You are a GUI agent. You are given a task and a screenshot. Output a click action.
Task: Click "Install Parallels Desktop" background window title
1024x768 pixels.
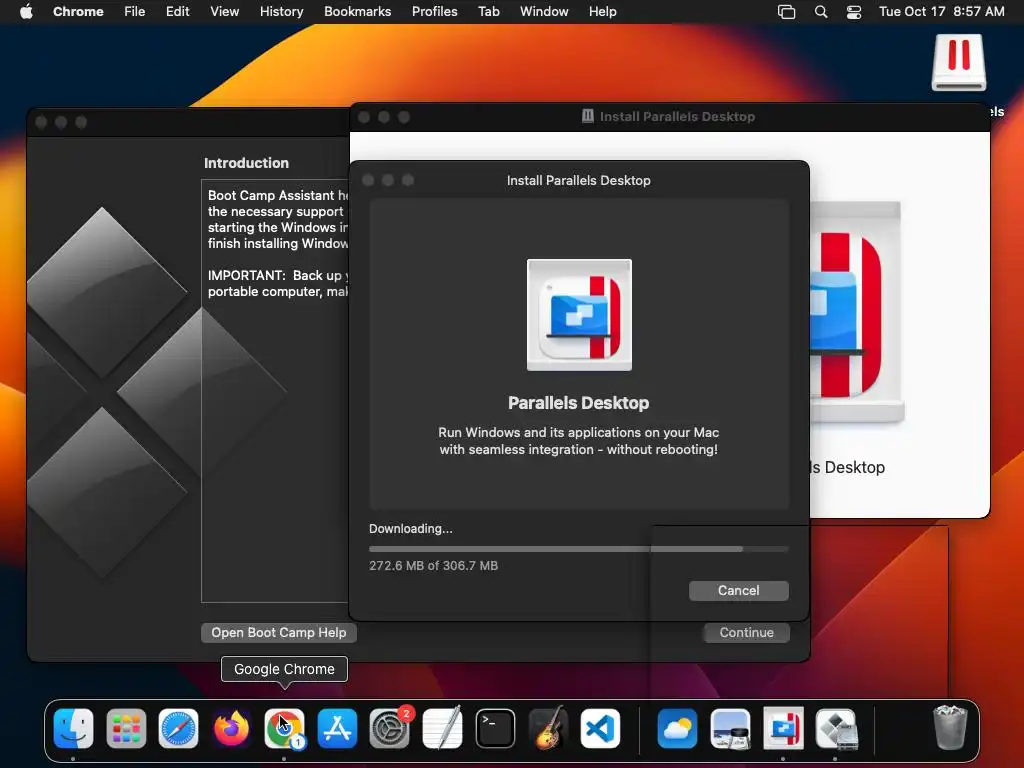click(x=677, y=116)
